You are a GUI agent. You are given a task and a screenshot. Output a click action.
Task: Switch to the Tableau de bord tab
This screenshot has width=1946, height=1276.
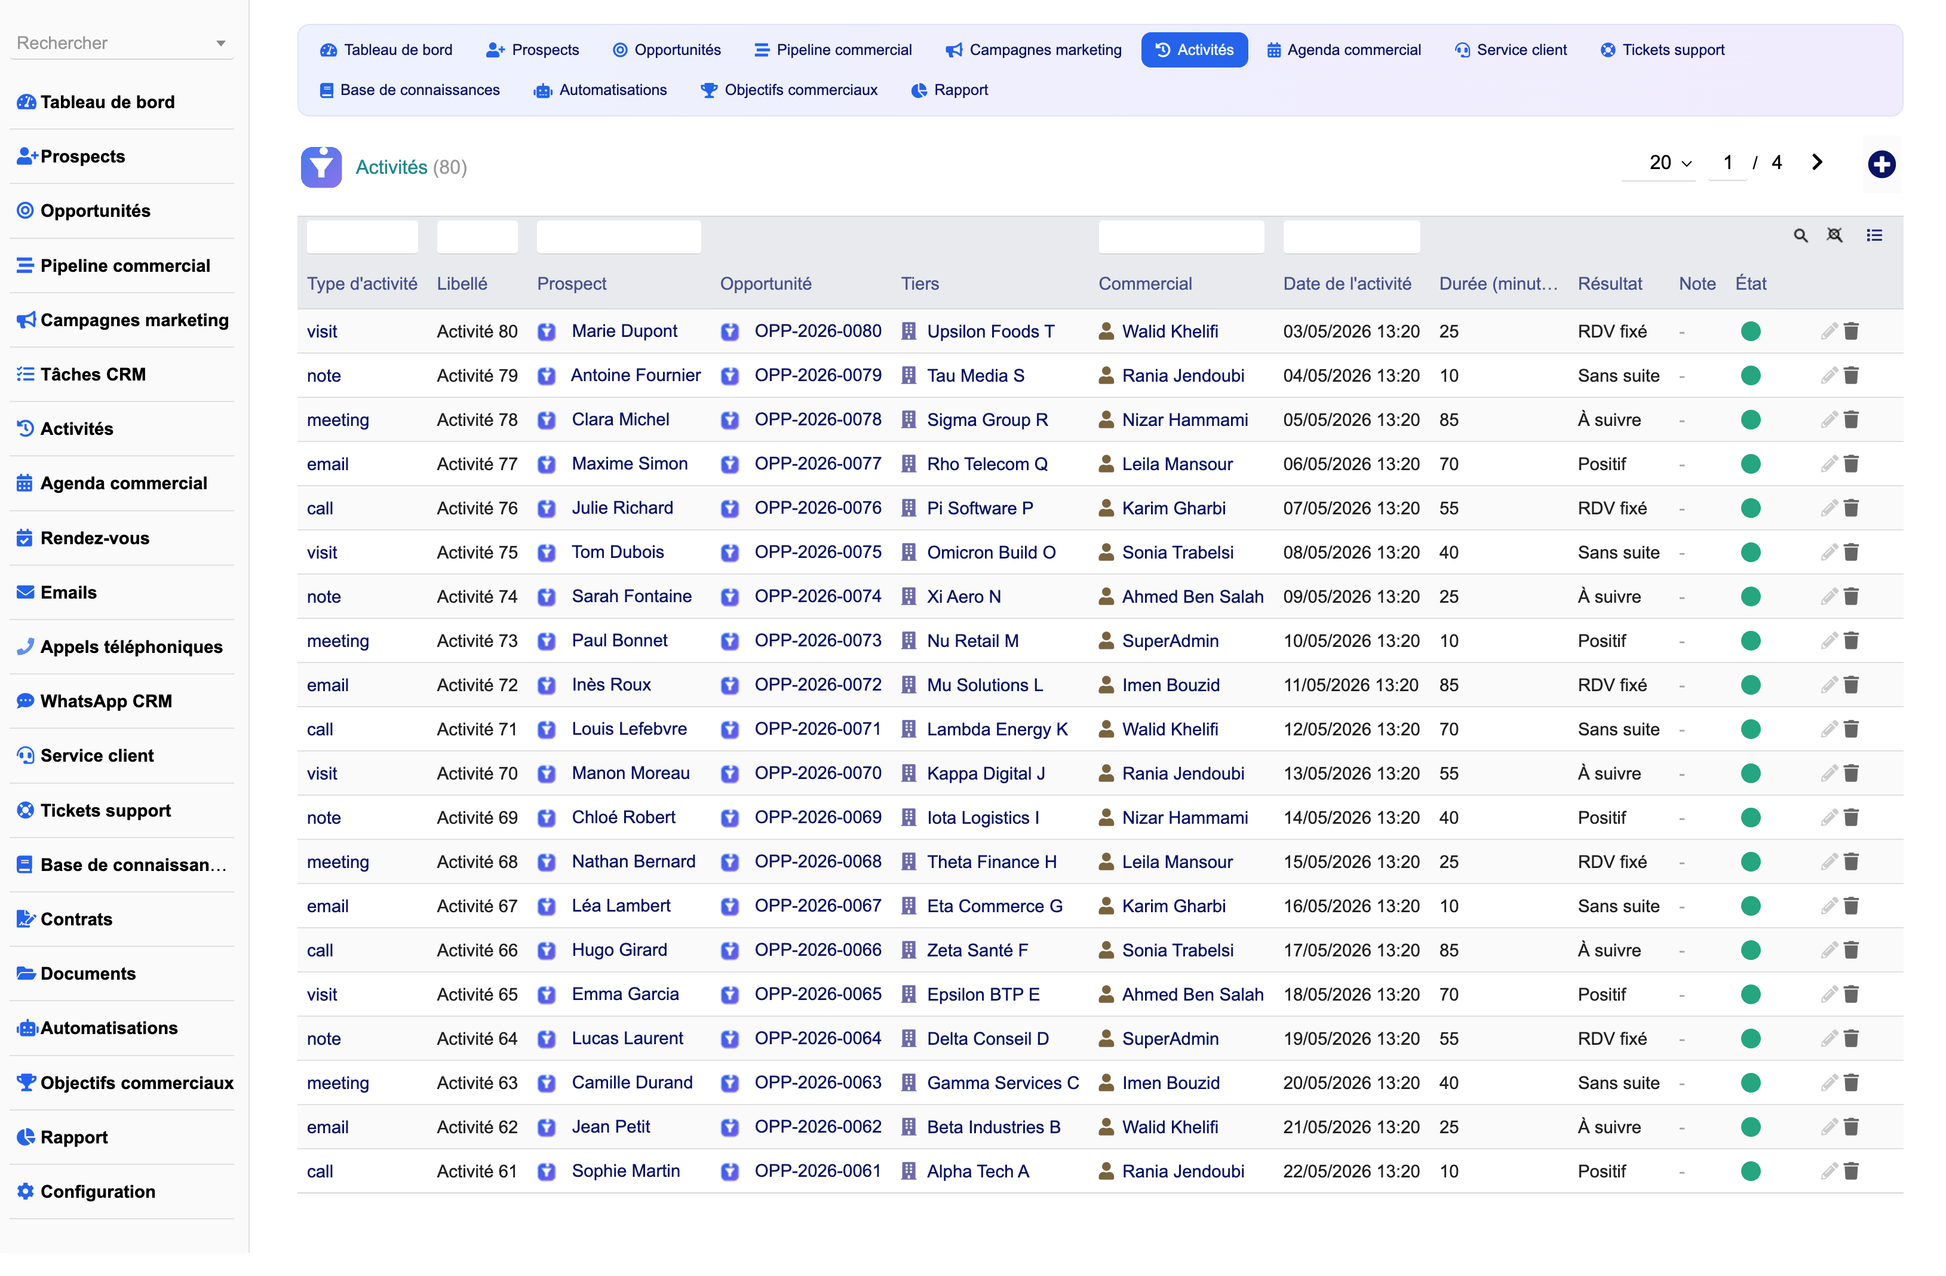[x=386, y=50]
